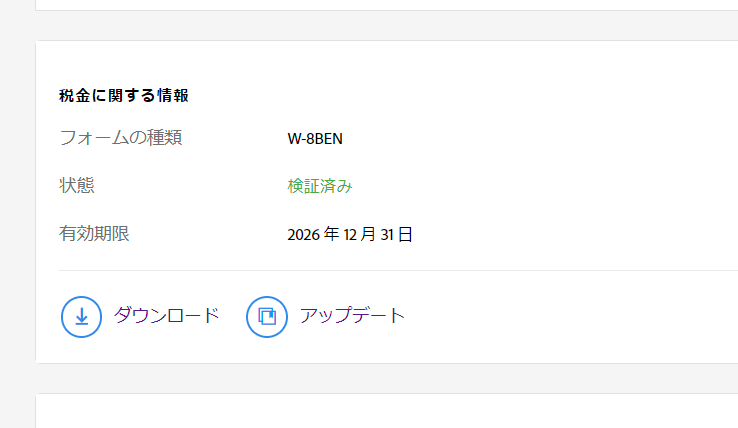The image size is (738, 428).
Task: Select the W-8BEN form type value
Action: click(315, 139)
